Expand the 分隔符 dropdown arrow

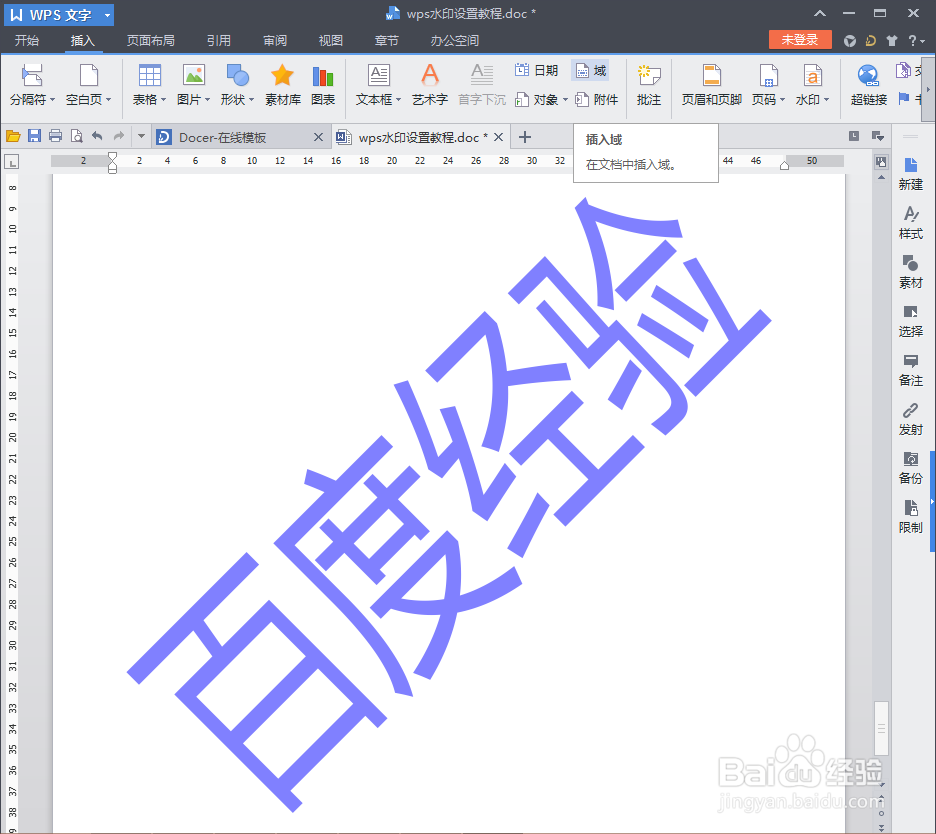click(52, 100)
